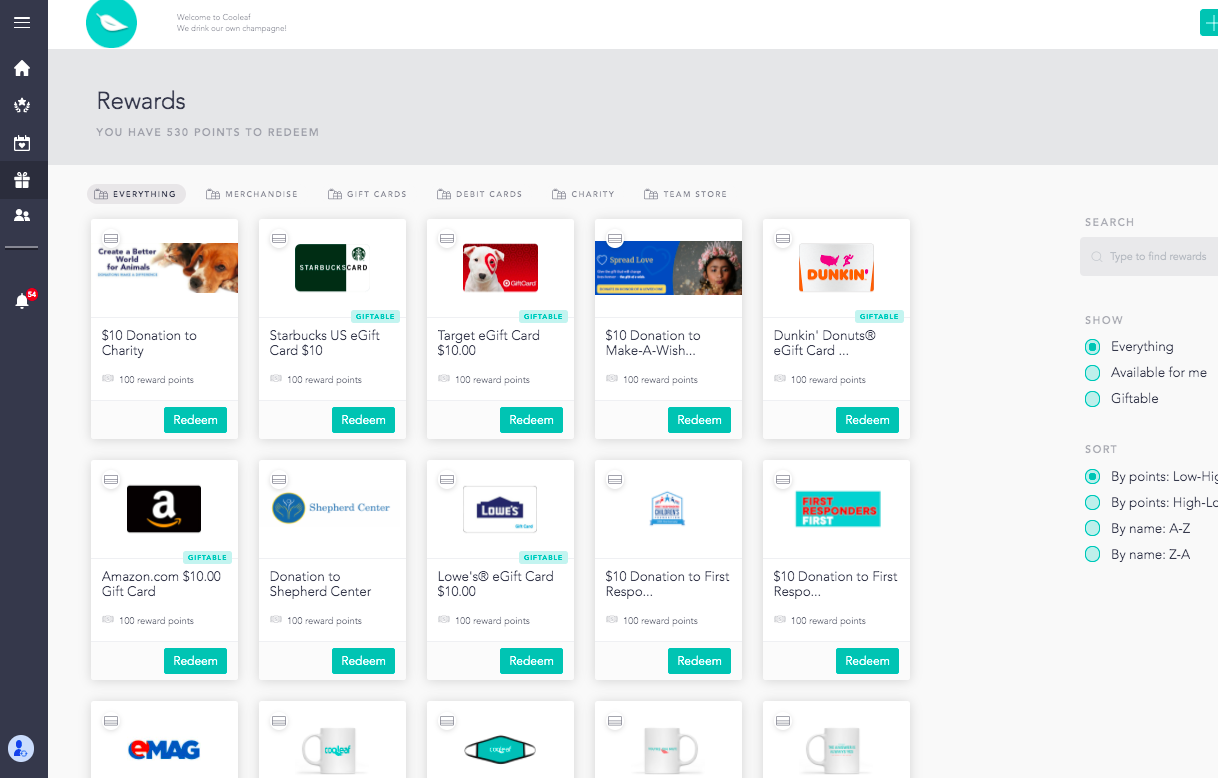Click GIFTABLE badge on Amazon card
This screenshot has height=778, width=1218.
tap(208, 557)
